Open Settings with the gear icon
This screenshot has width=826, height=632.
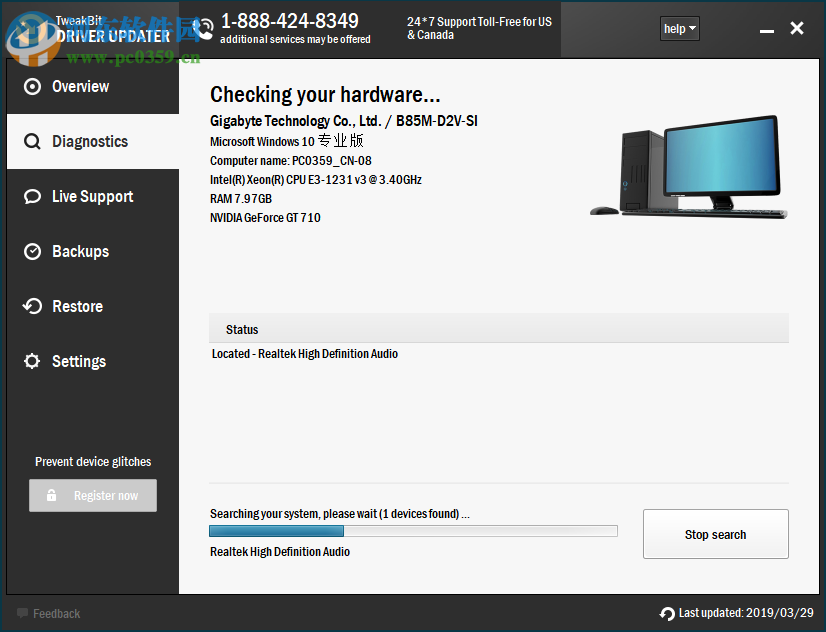coord(31,361)
